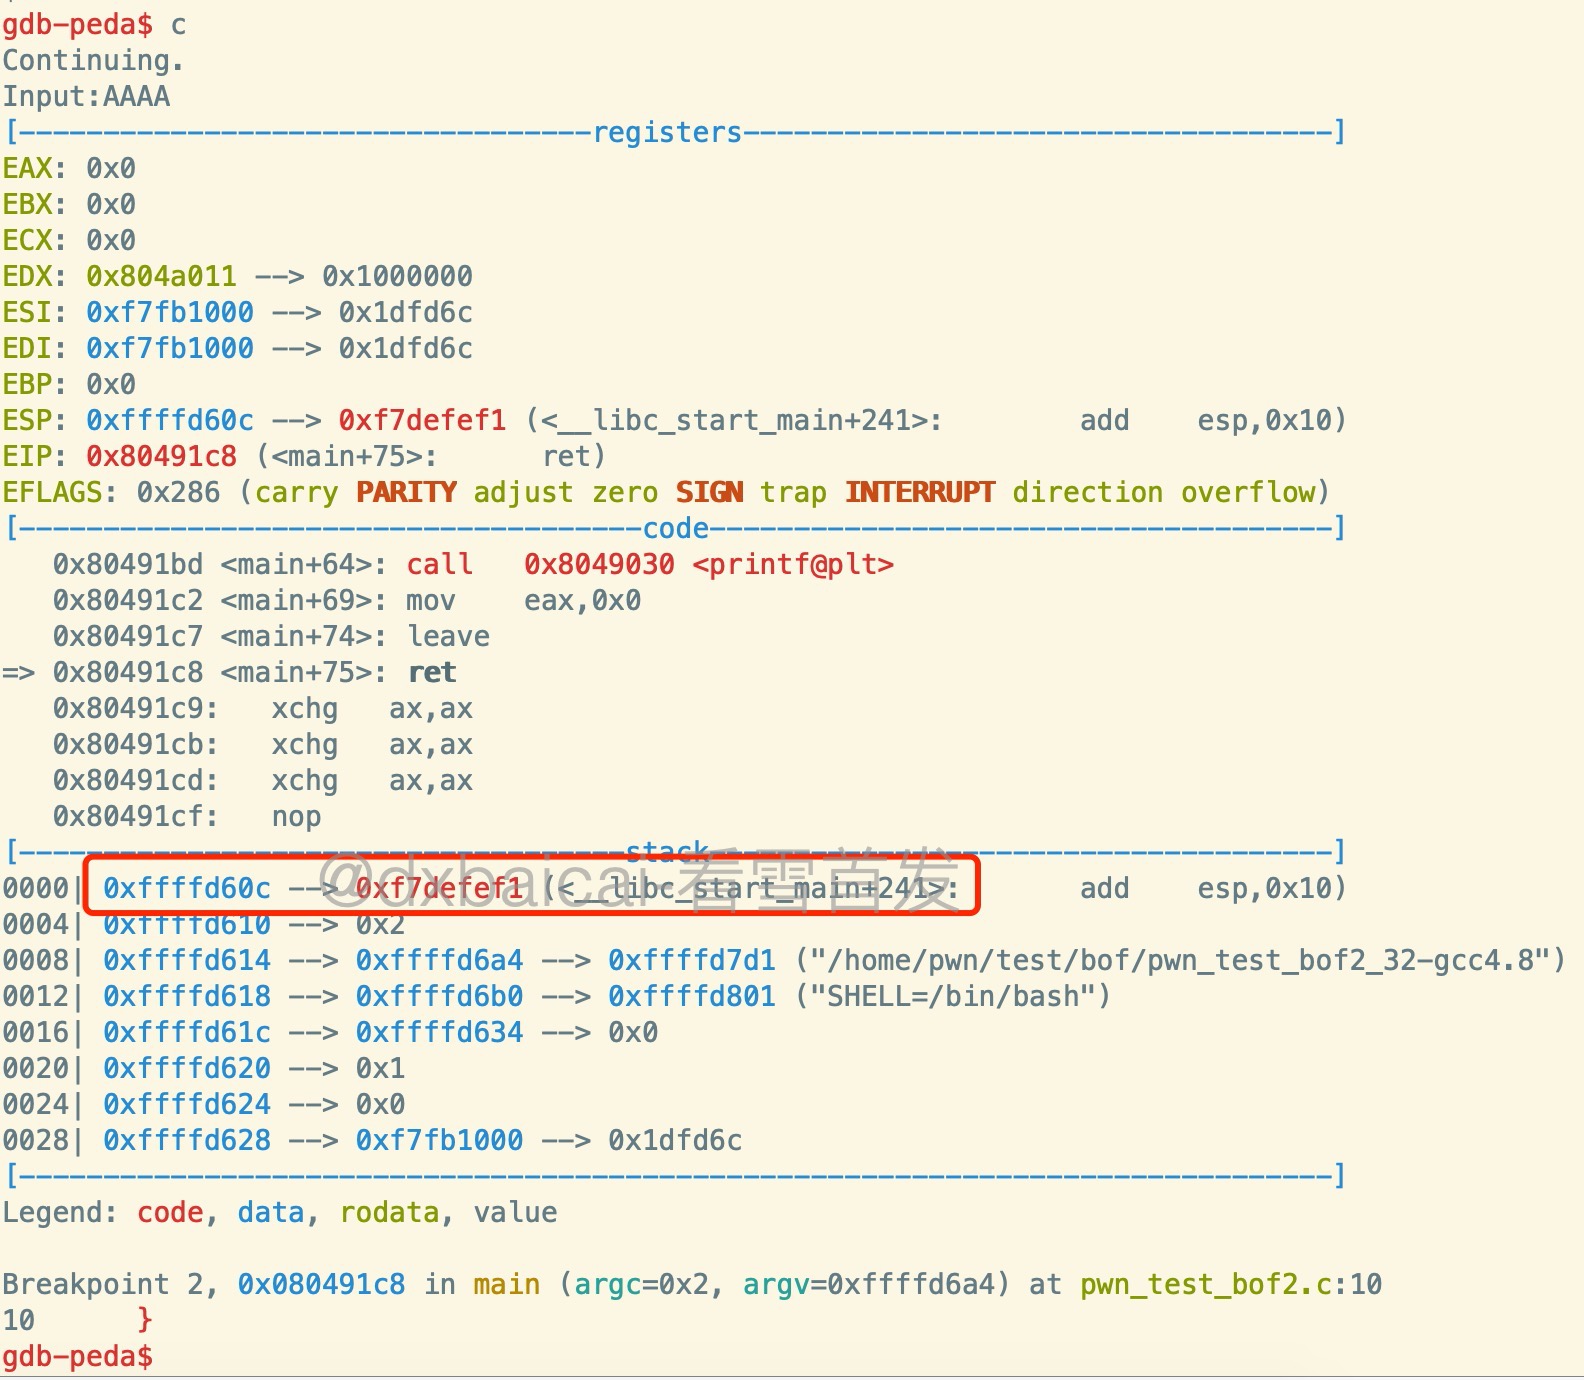Click "0x1dfd6c" in the stack 0028 row
The image size is (1584, 1380).
tap(675, 1141)
